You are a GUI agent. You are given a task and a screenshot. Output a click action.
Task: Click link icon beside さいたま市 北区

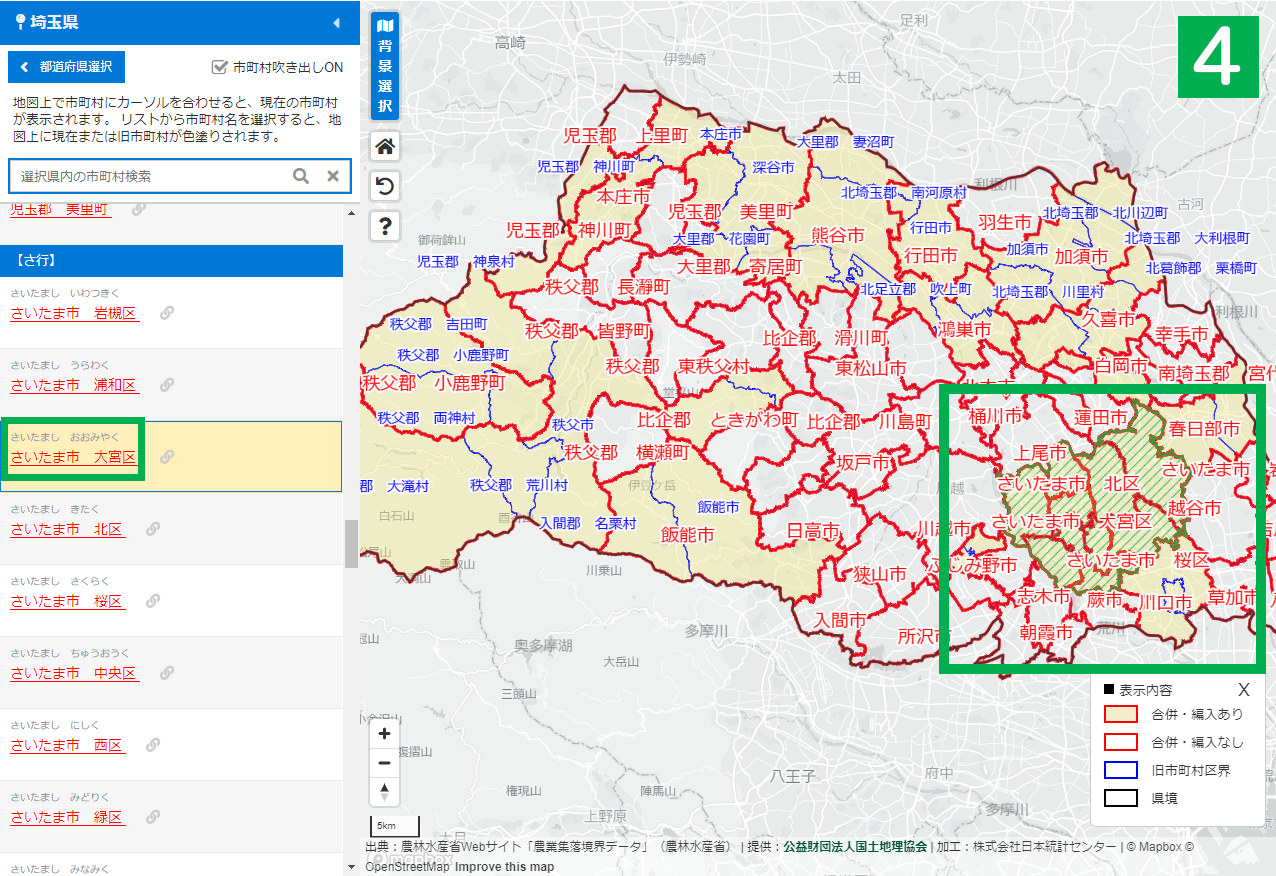(x=153, y=529)
